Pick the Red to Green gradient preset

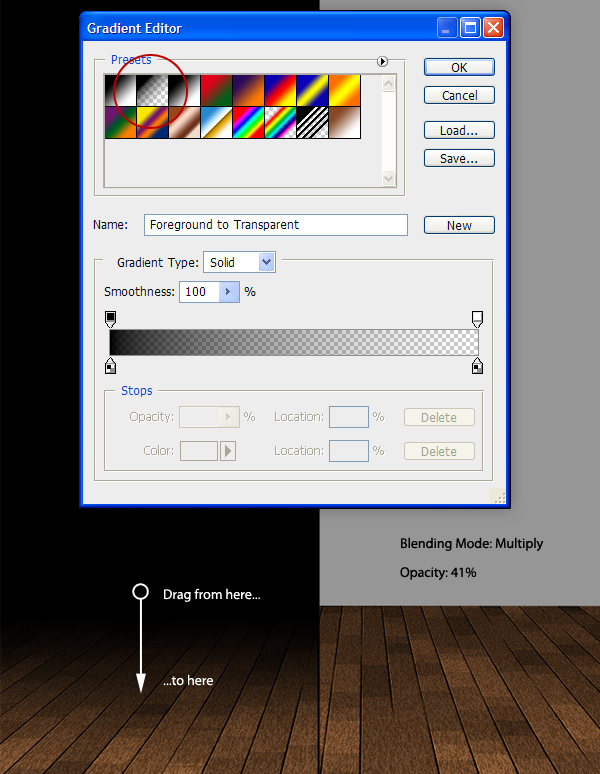[216, 90]
